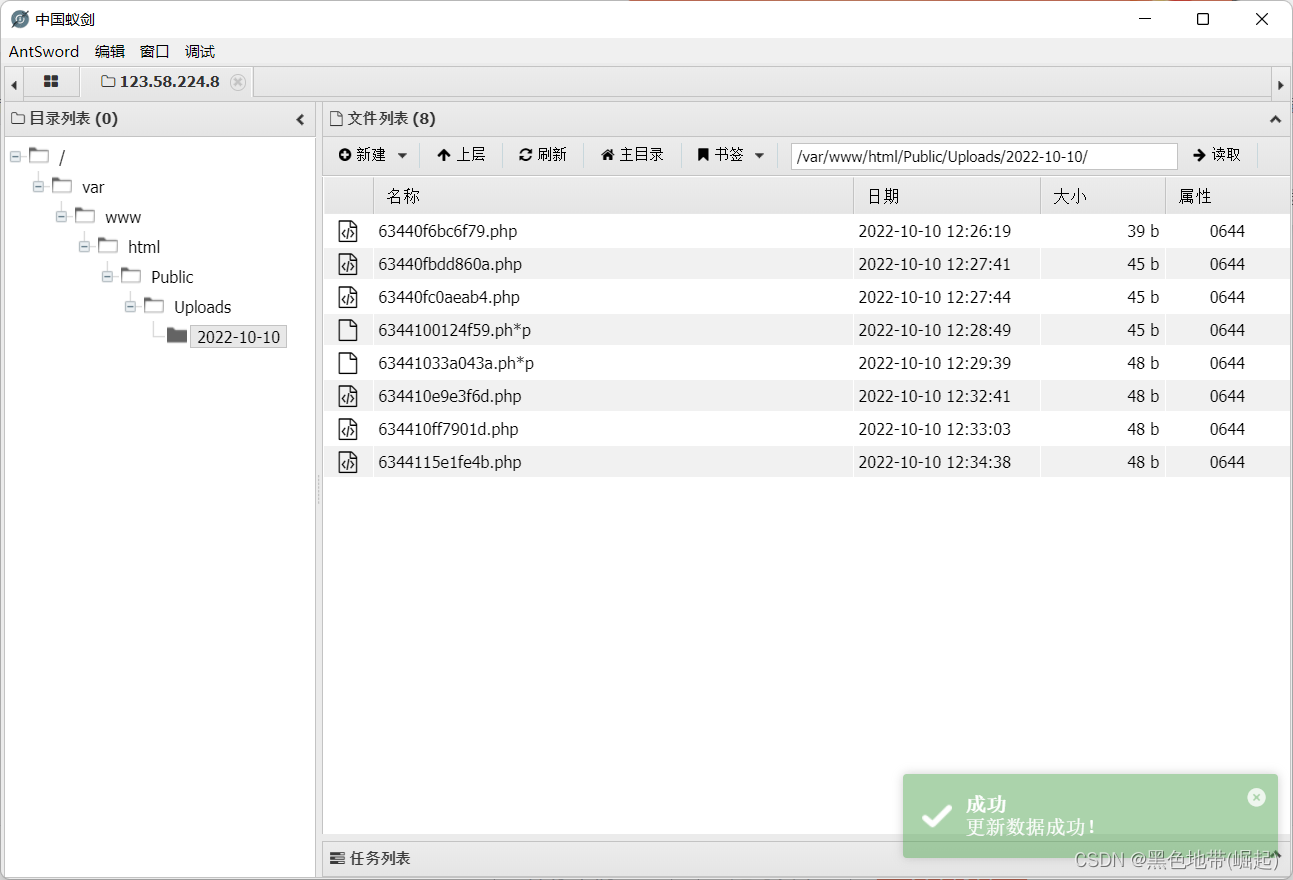Dismiss the 成功 notification close icon
1293x880 pixels.
coord(1257,797)
